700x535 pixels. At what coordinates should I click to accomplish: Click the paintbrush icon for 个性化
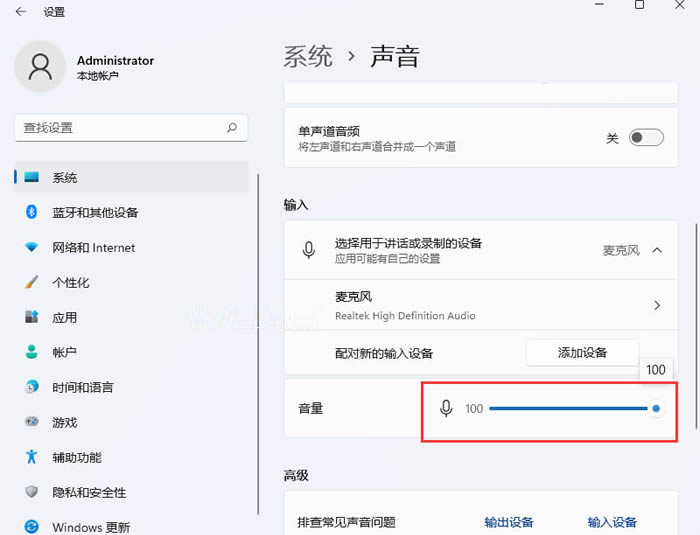click(x=31, y=282)
